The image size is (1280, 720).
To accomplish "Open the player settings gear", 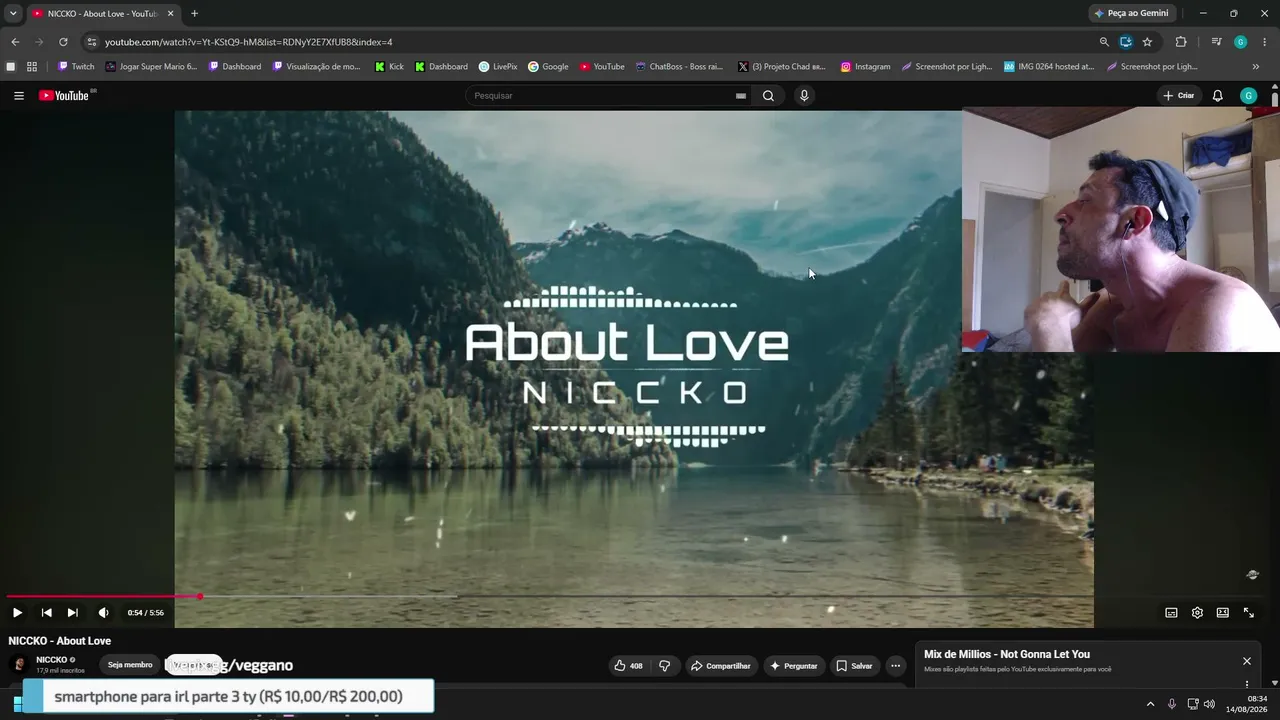I will [x=1197, y=613].
